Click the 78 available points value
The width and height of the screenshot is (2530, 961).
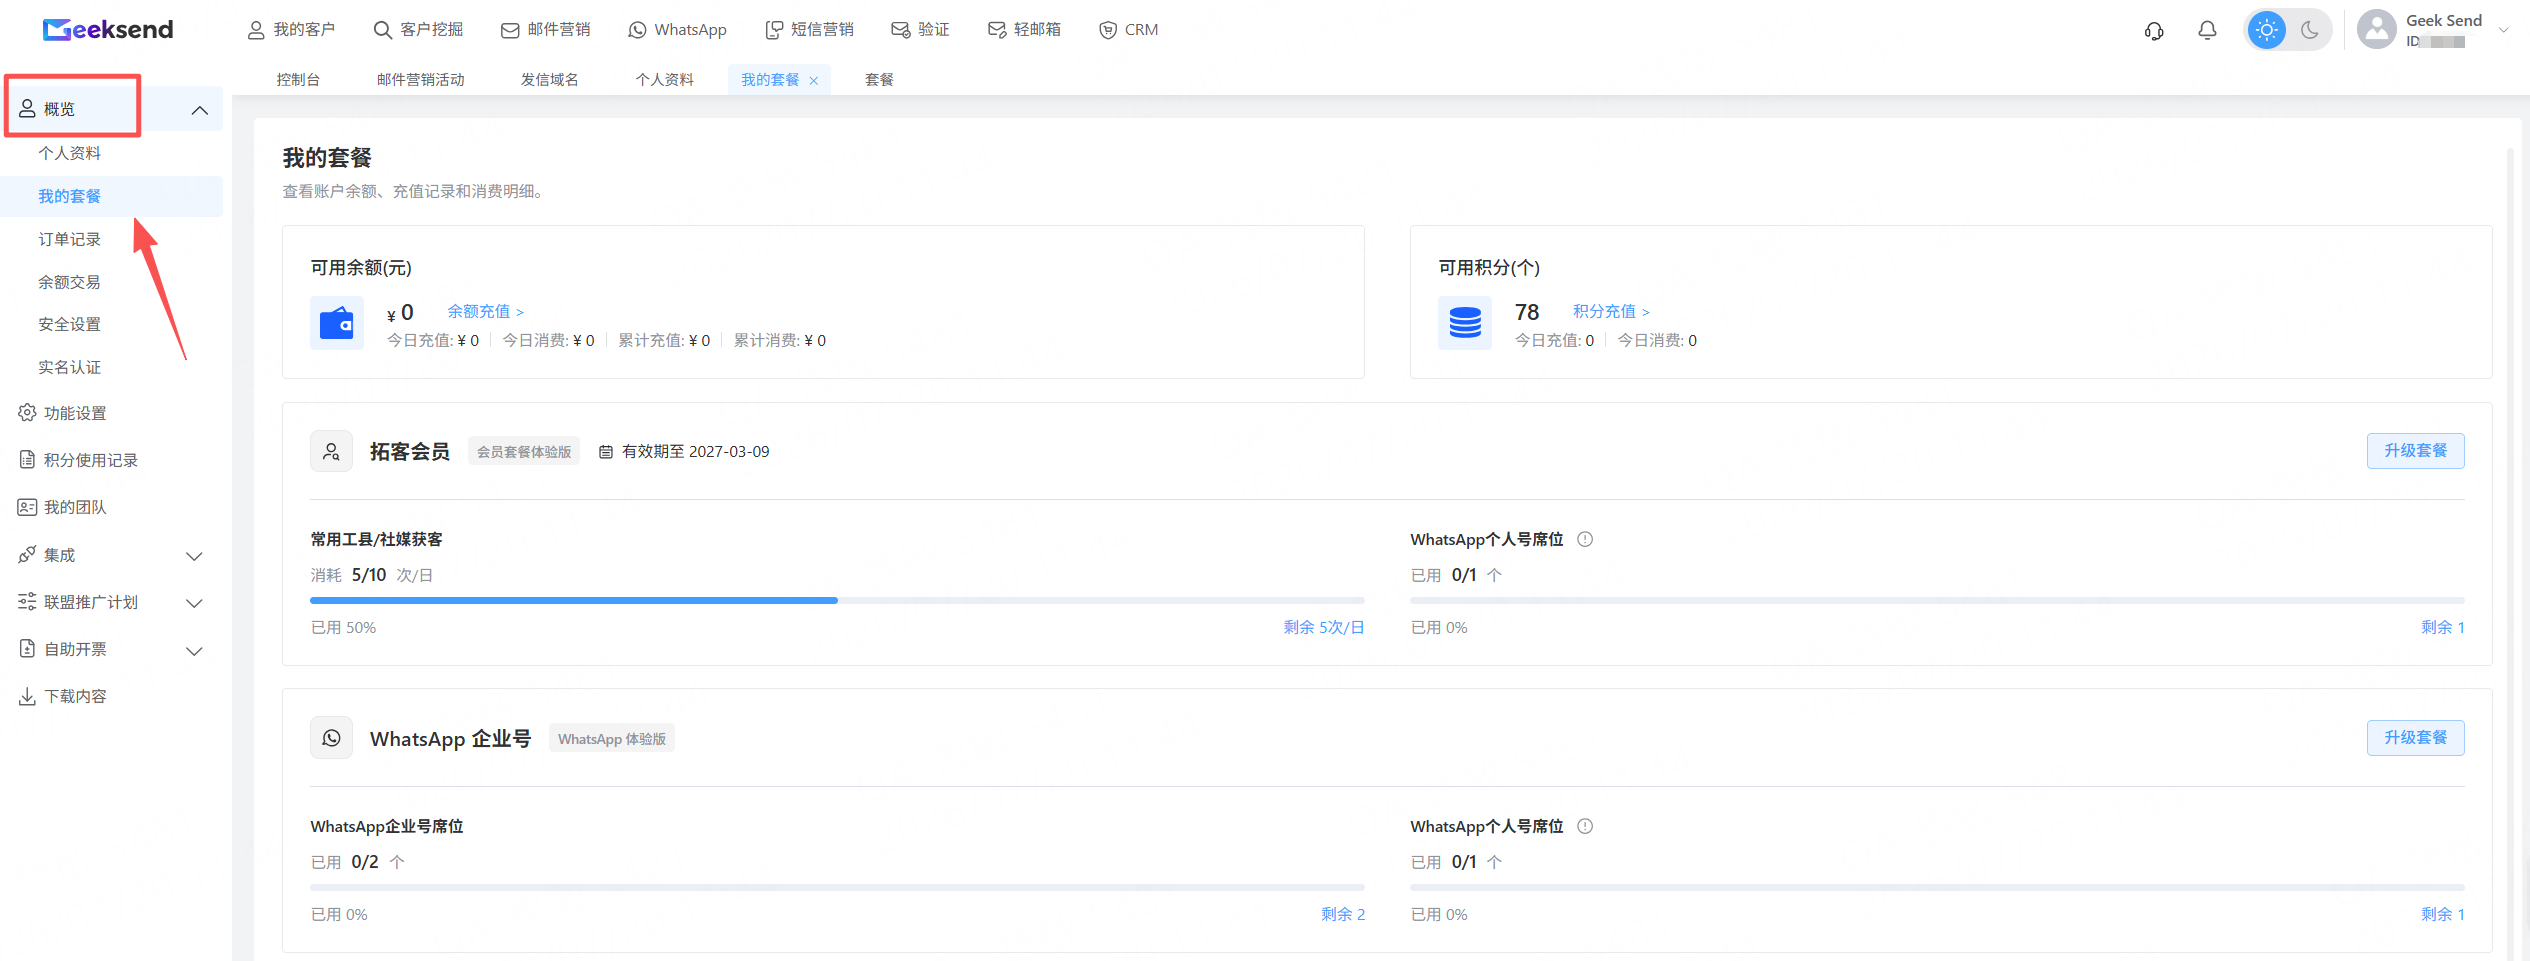pos(1527,312)
